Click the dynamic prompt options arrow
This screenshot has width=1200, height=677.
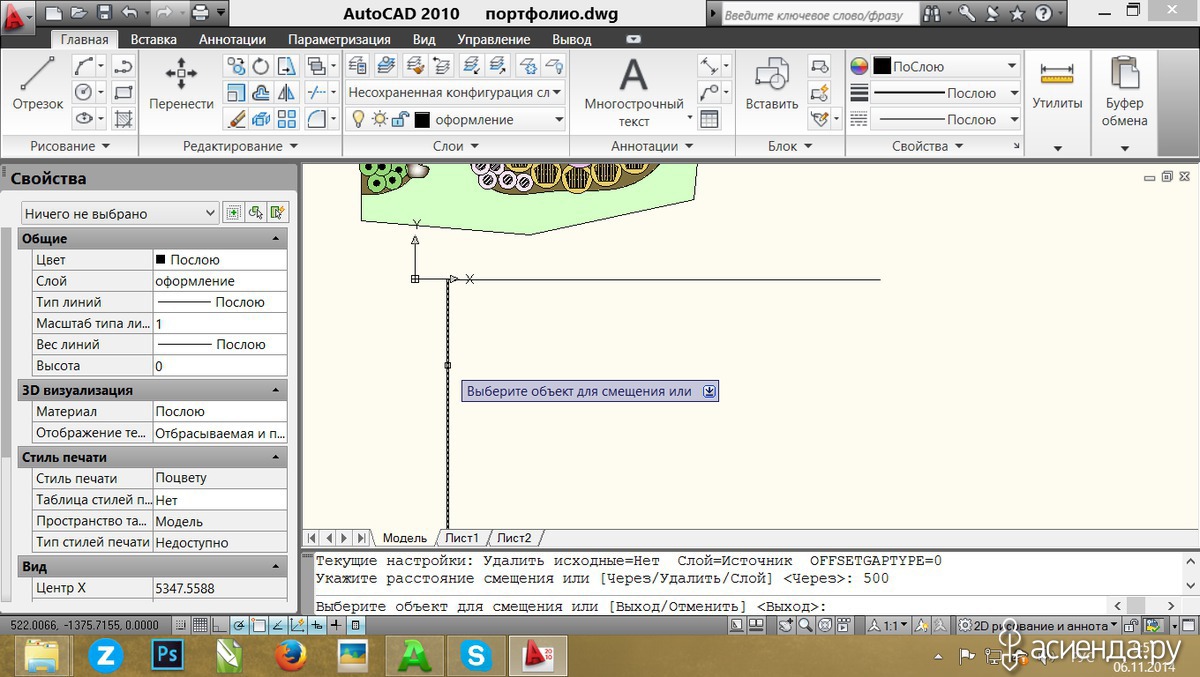click(x=709, y=391)
